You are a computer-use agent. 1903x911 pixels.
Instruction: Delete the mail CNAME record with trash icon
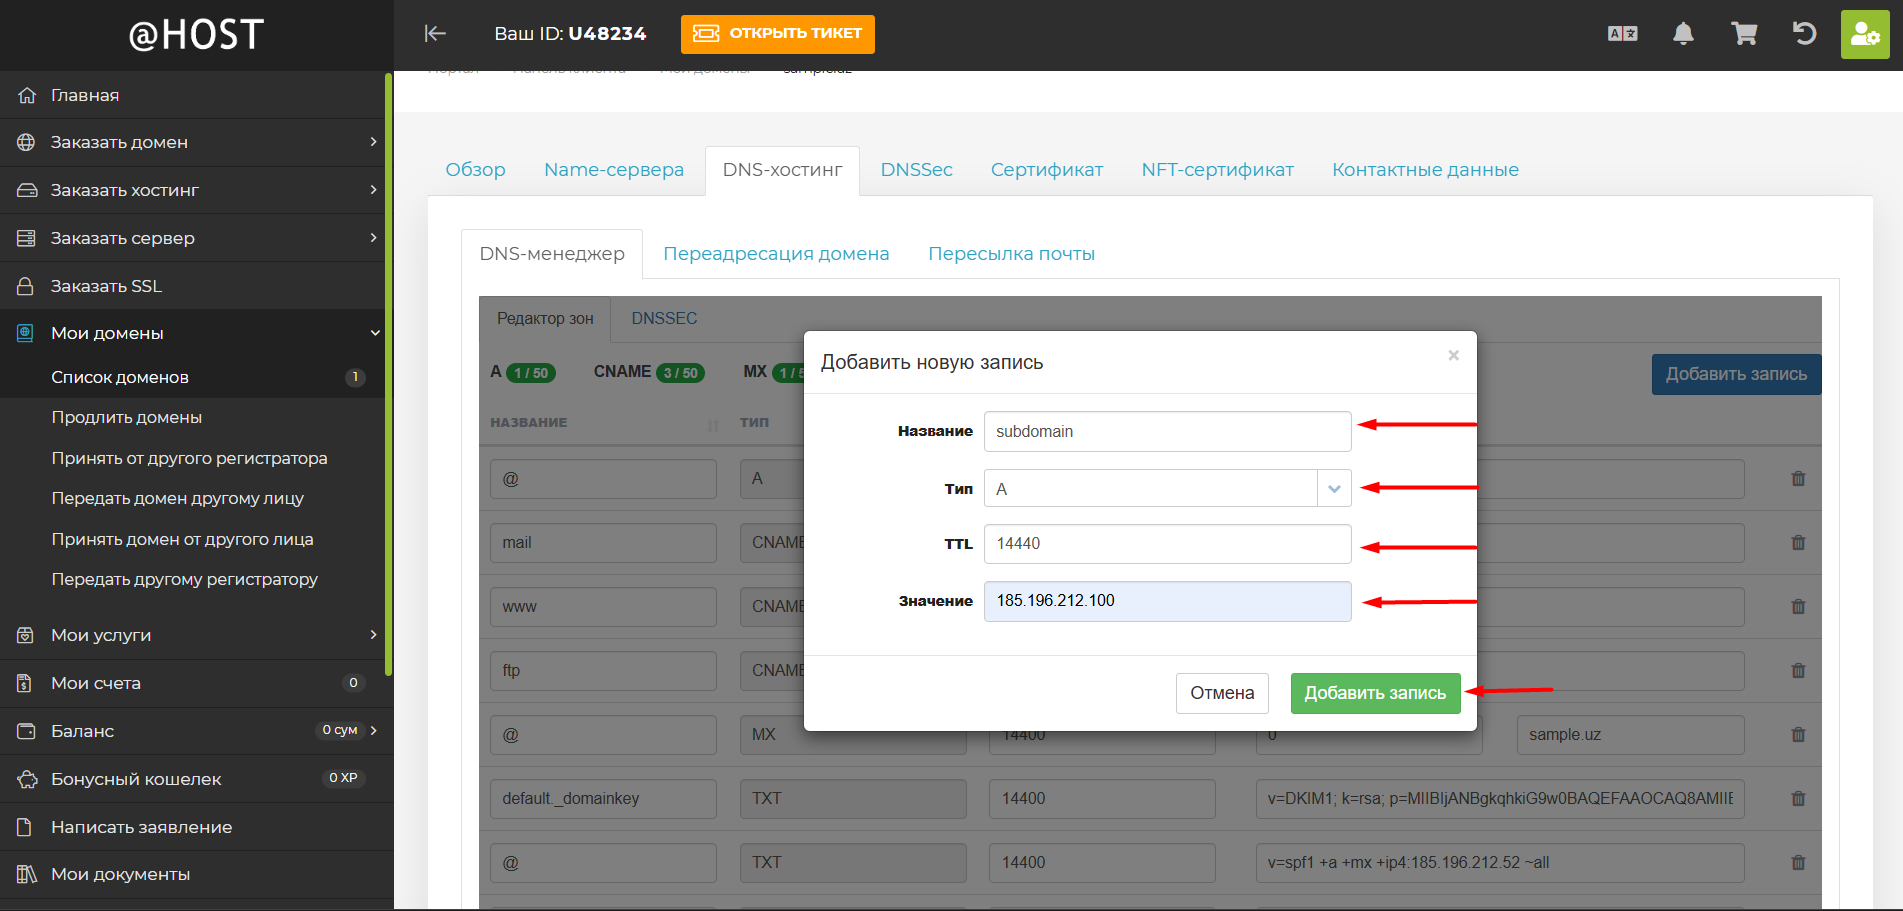[x=1798, y=543]
